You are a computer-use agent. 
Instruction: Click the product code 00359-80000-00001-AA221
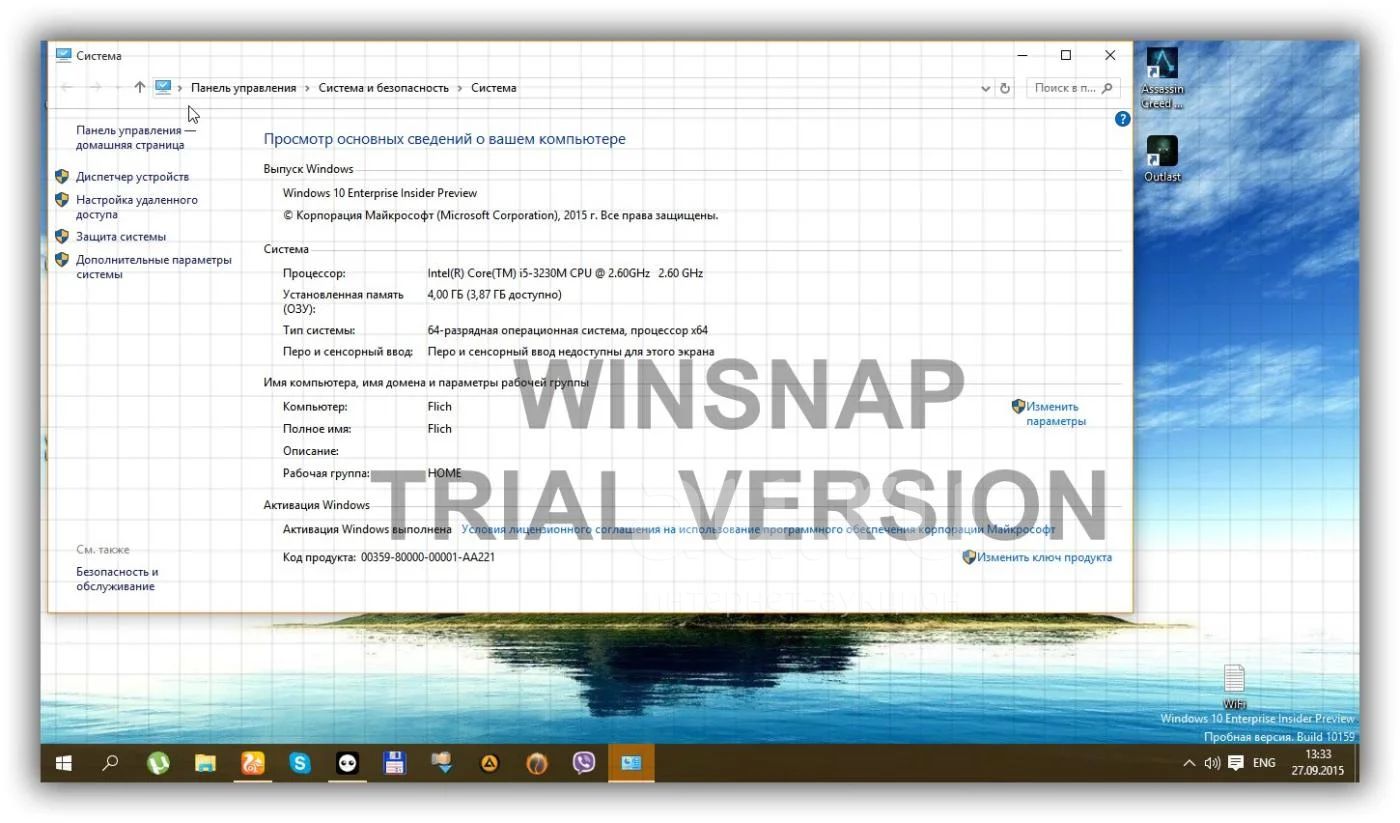pos(428,557)
